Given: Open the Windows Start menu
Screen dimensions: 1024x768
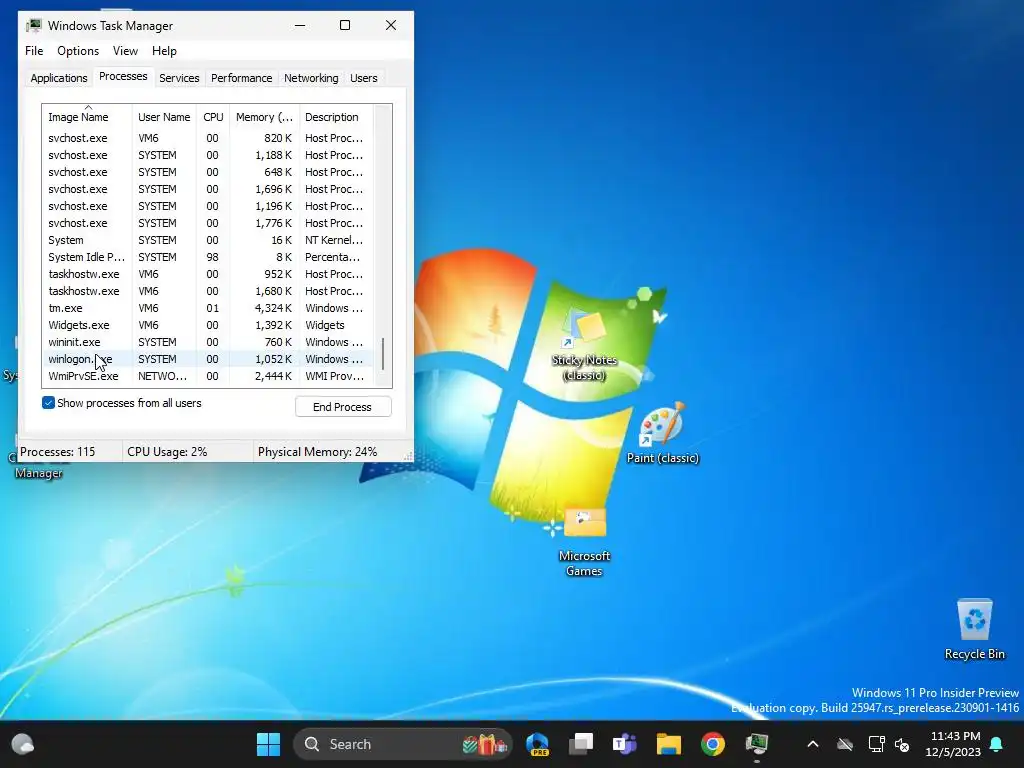Looking at the screenshot, I should click(x=268, y=744).
